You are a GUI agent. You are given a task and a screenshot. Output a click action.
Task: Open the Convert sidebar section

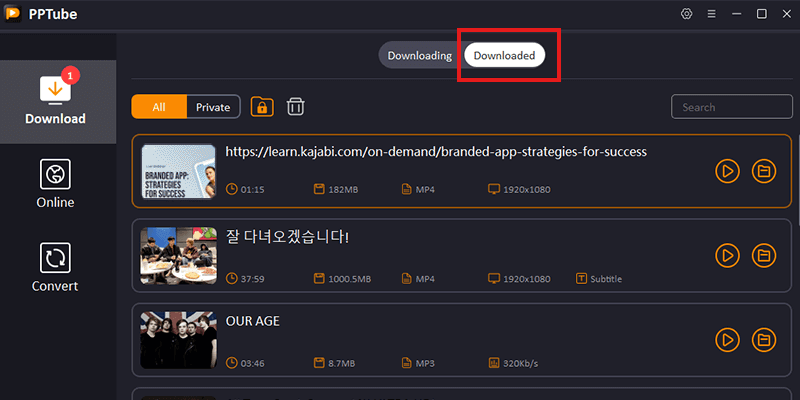56,268
